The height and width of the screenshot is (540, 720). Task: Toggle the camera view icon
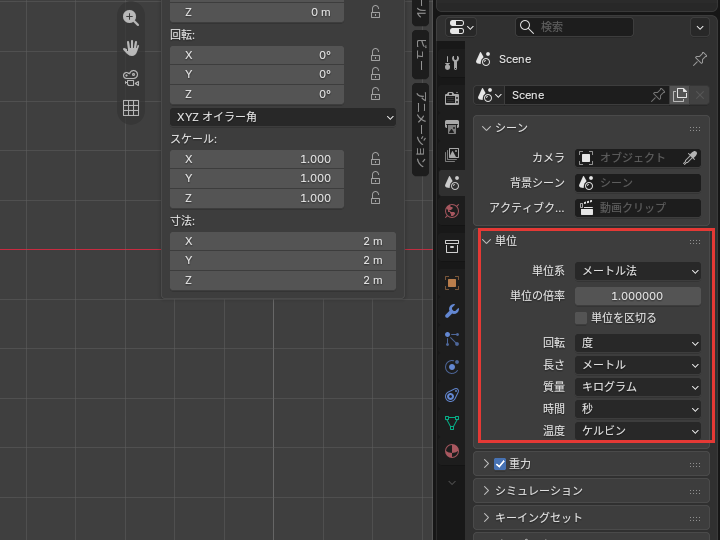click(131, 78)
